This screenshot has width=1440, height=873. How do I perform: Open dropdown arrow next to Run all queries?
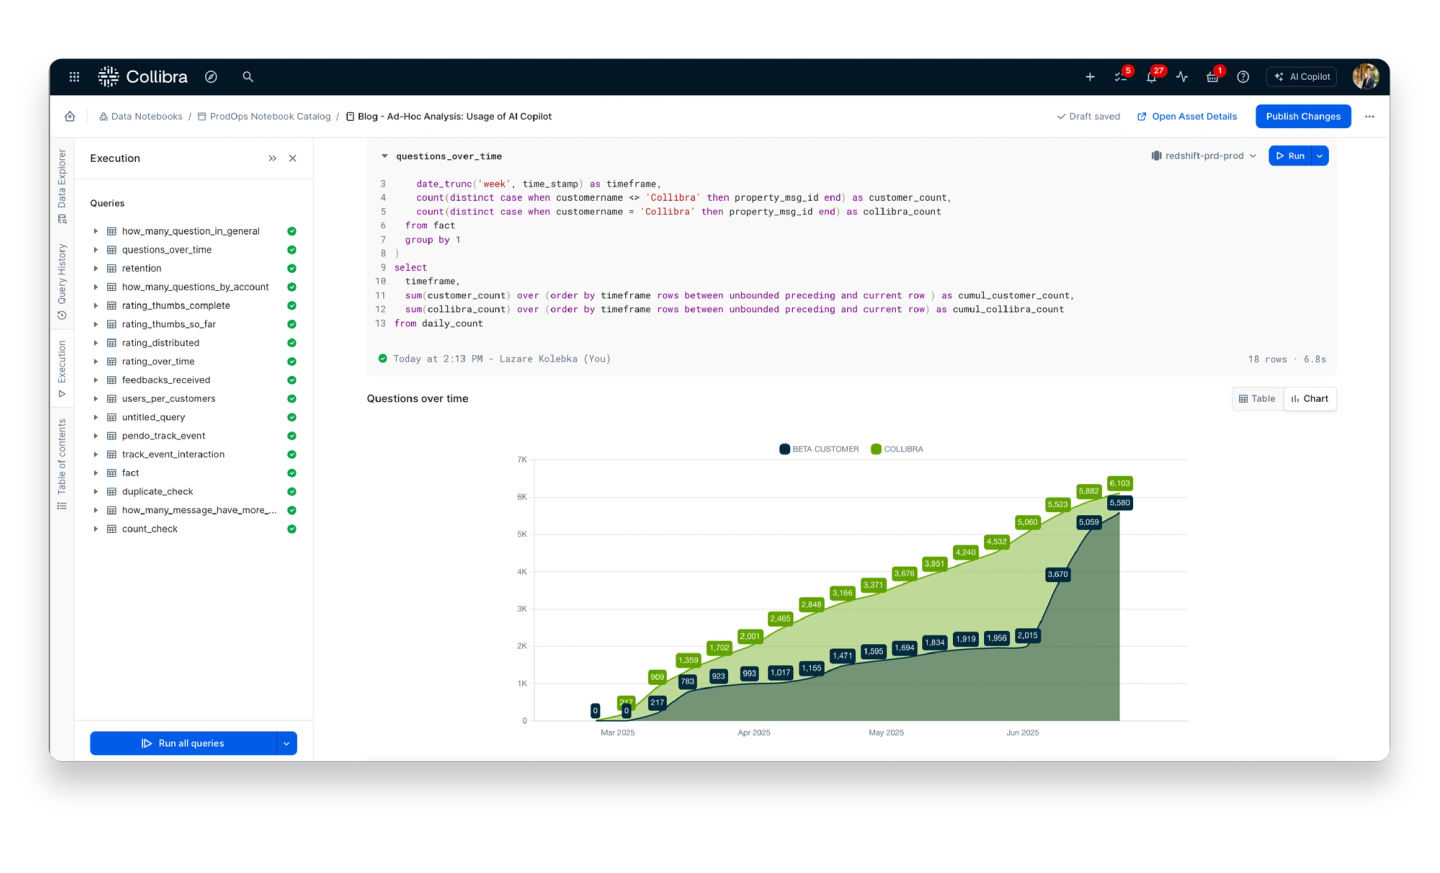[x=287, y=744]
